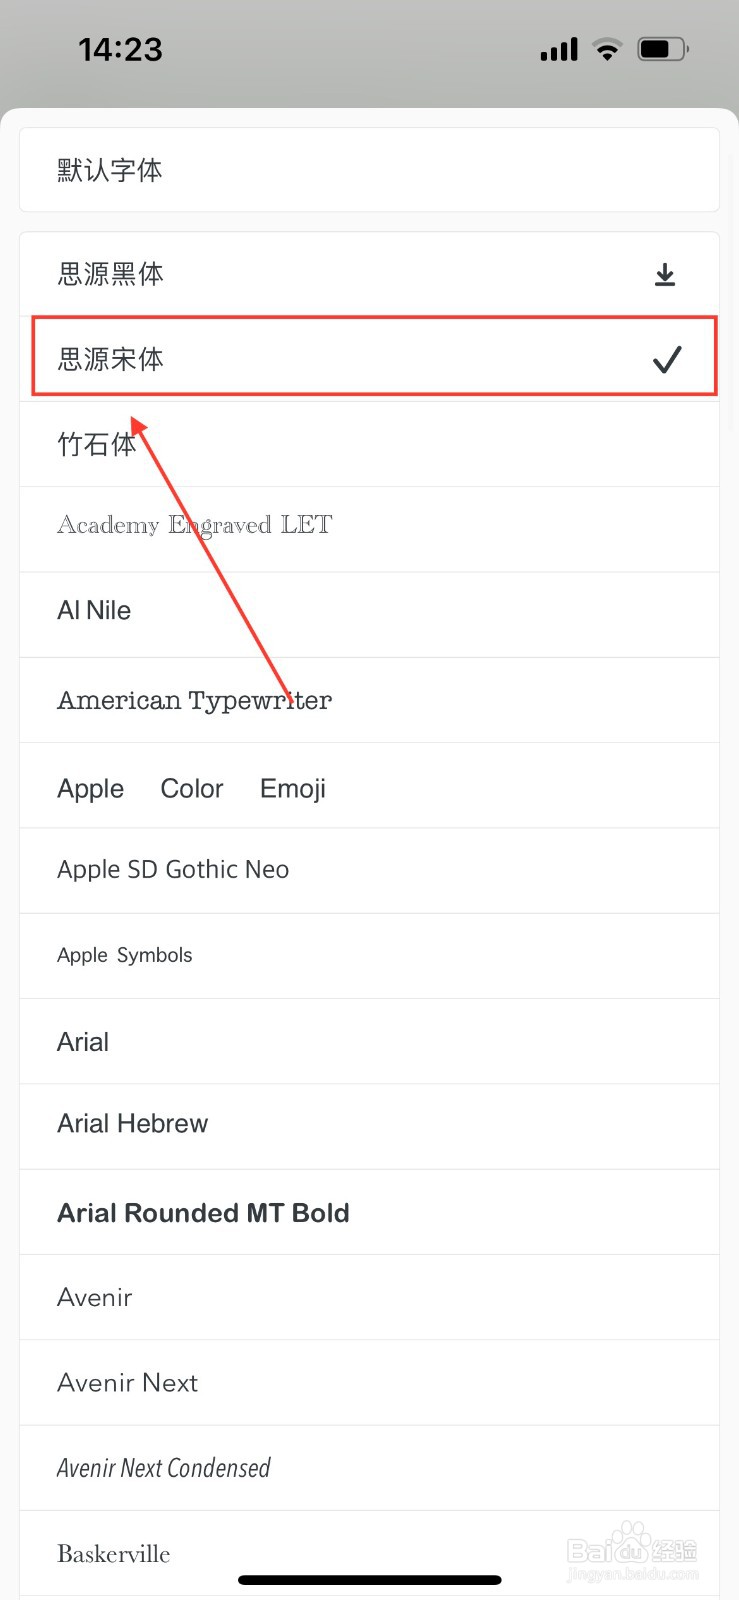This screenshot has width=739, height=1600.
Task: Select Academy Engraved LET font
Action: click(x=369, y=529)
